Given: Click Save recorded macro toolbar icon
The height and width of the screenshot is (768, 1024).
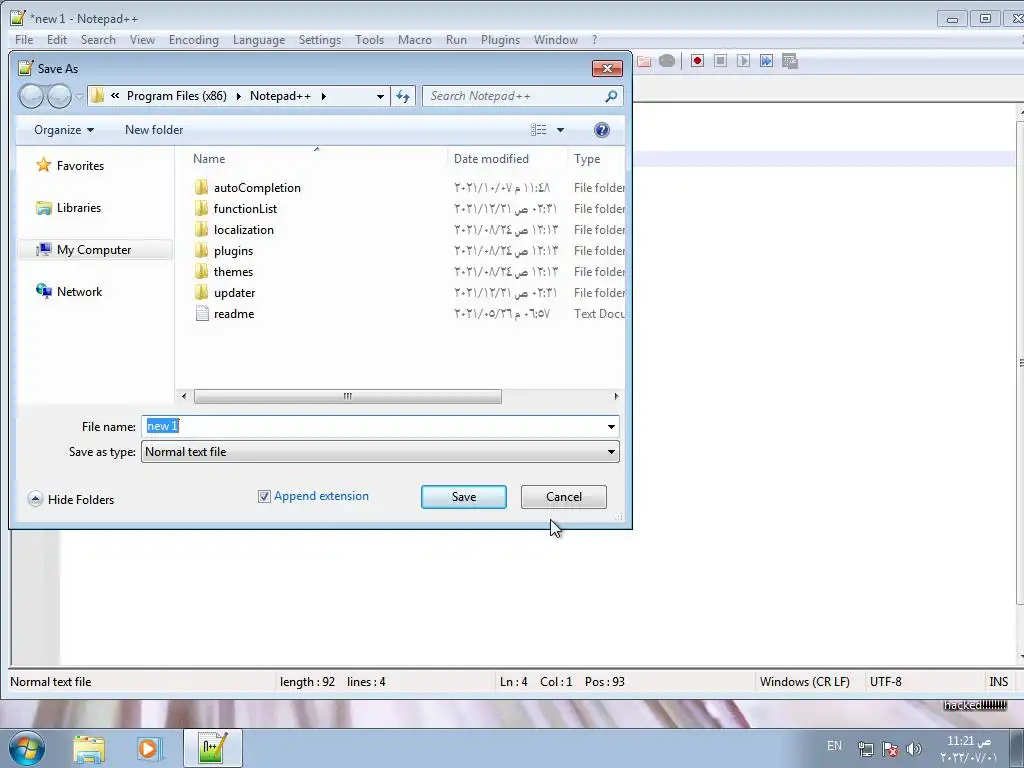Looking at the screenshot, I should click(790, 61).
